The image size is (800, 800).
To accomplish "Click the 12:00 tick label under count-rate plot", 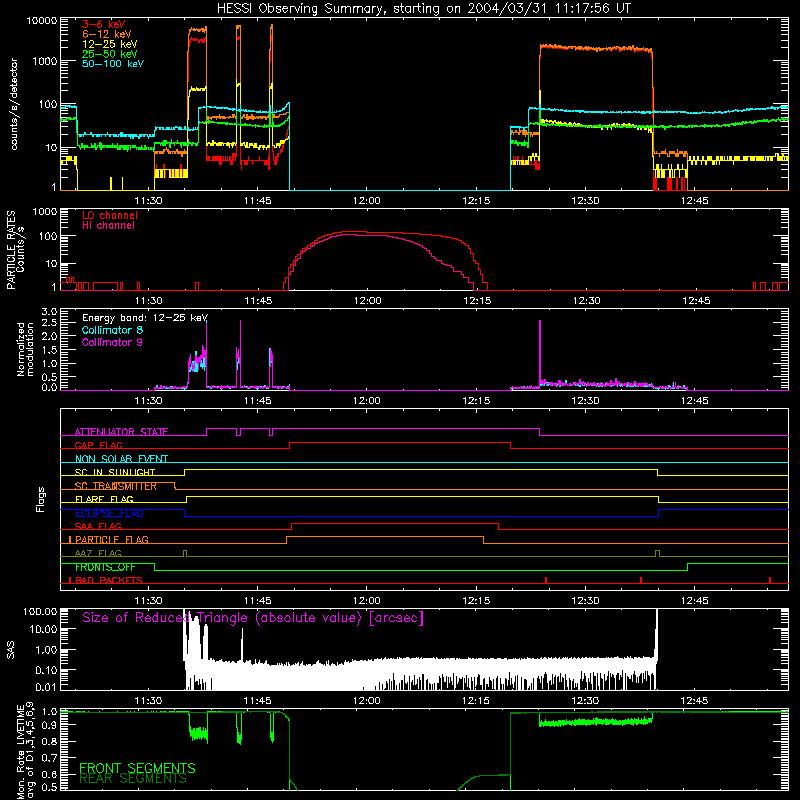I will tap(367, 201).
